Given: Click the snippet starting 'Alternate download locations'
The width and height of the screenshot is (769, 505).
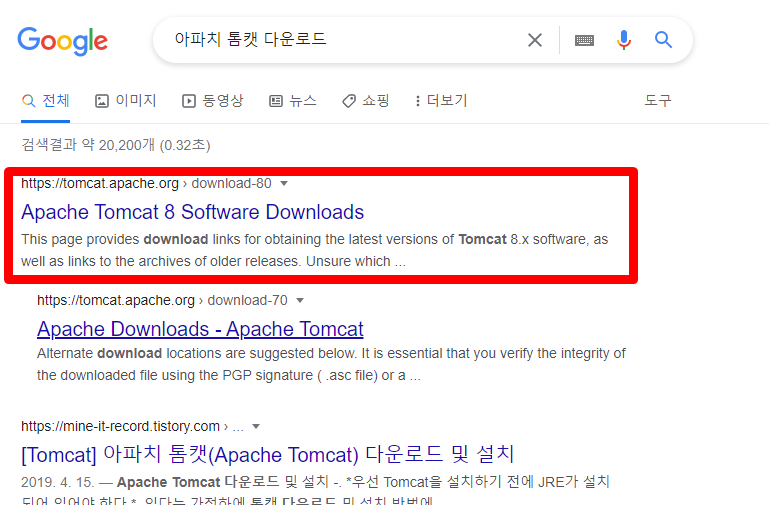Looking at the screenshot, I should coord(331,364).
